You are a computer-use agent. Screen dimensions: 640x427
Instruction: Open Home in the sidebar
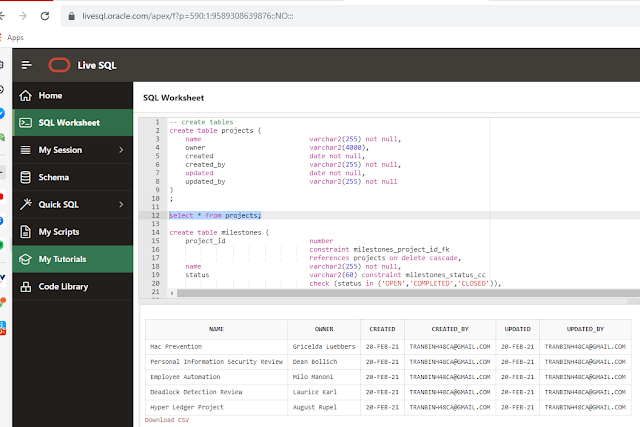pyautogui.click(x=73, y=96)
